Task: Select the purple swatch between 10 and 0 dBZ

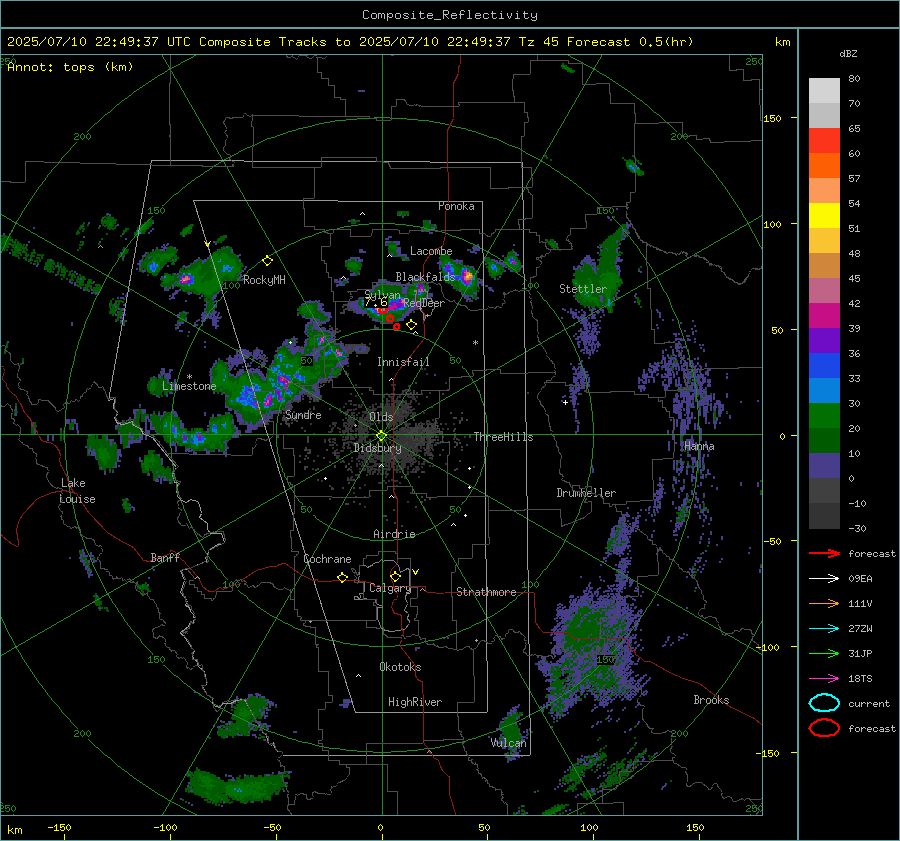Action: click(x=824, y=466)
